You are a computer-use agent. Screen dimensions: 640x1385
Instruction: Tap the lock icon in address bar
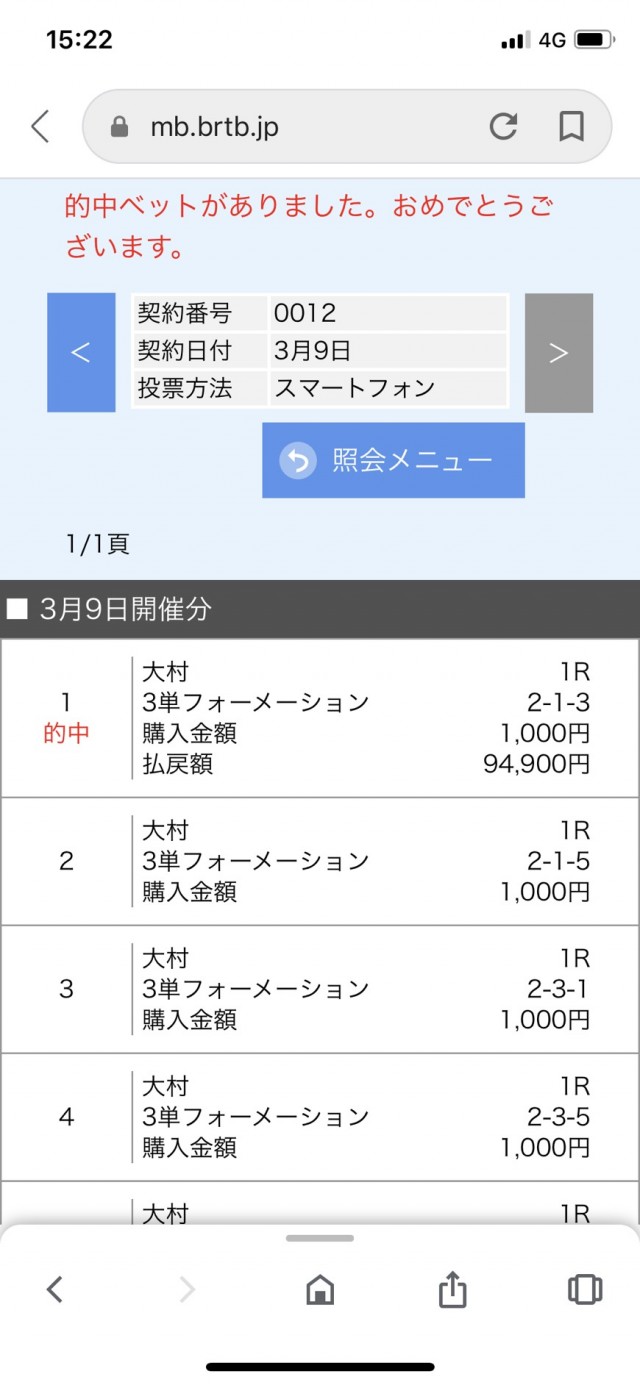pyautogui.click(x=120, y=128)
